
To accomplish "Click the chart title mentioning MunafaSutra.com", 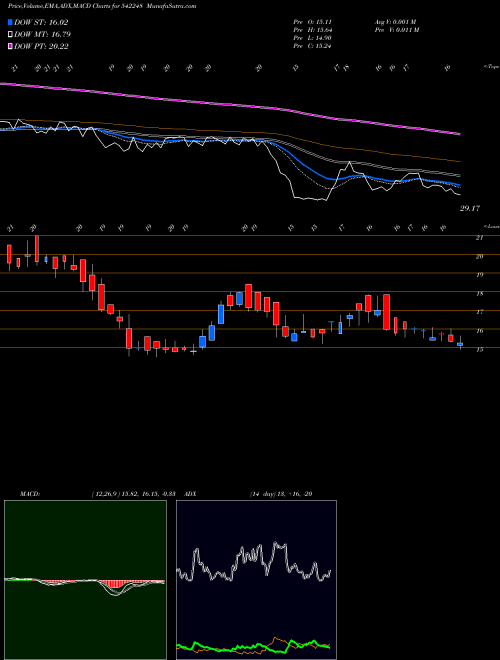I will [x=102, y=6].
